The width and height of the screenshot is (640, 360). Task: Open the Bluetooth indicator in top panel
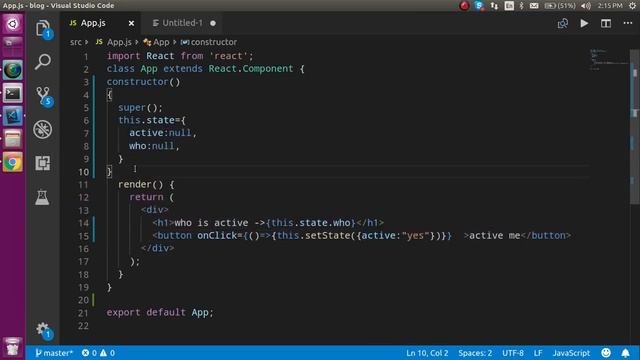[521, 5]
